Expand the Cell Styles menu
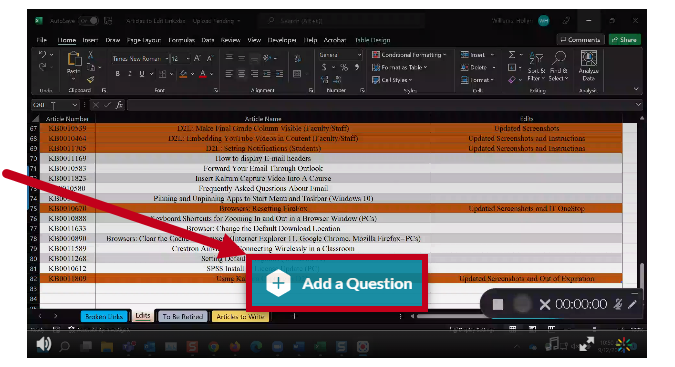Screen dimensions: 675x367 [x=392, y=80]
